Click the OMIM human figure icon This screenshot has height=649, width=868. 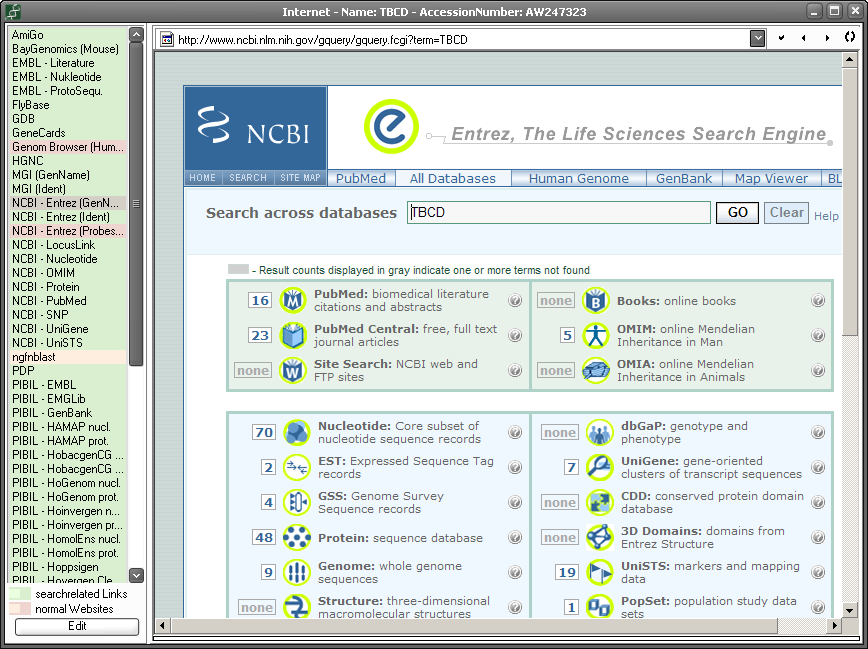(596, 336)
